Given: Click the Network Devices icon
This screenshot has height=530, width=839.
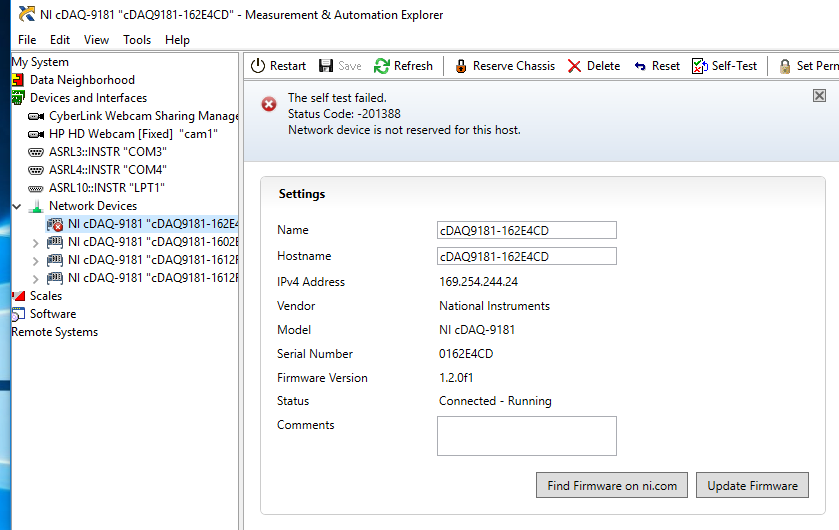Looking at the screenshot, I should click(36, 206).
